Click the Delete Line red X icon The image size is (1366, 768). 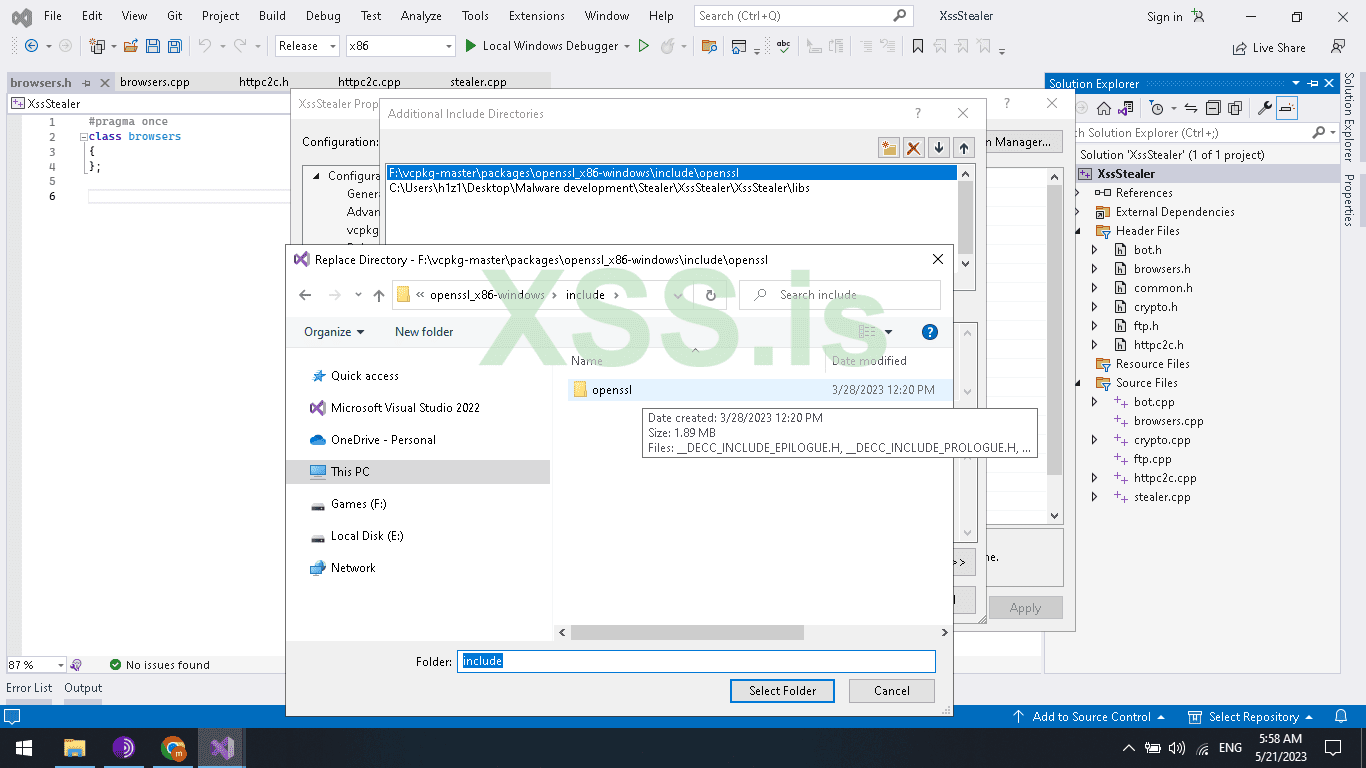coord(913,148)
